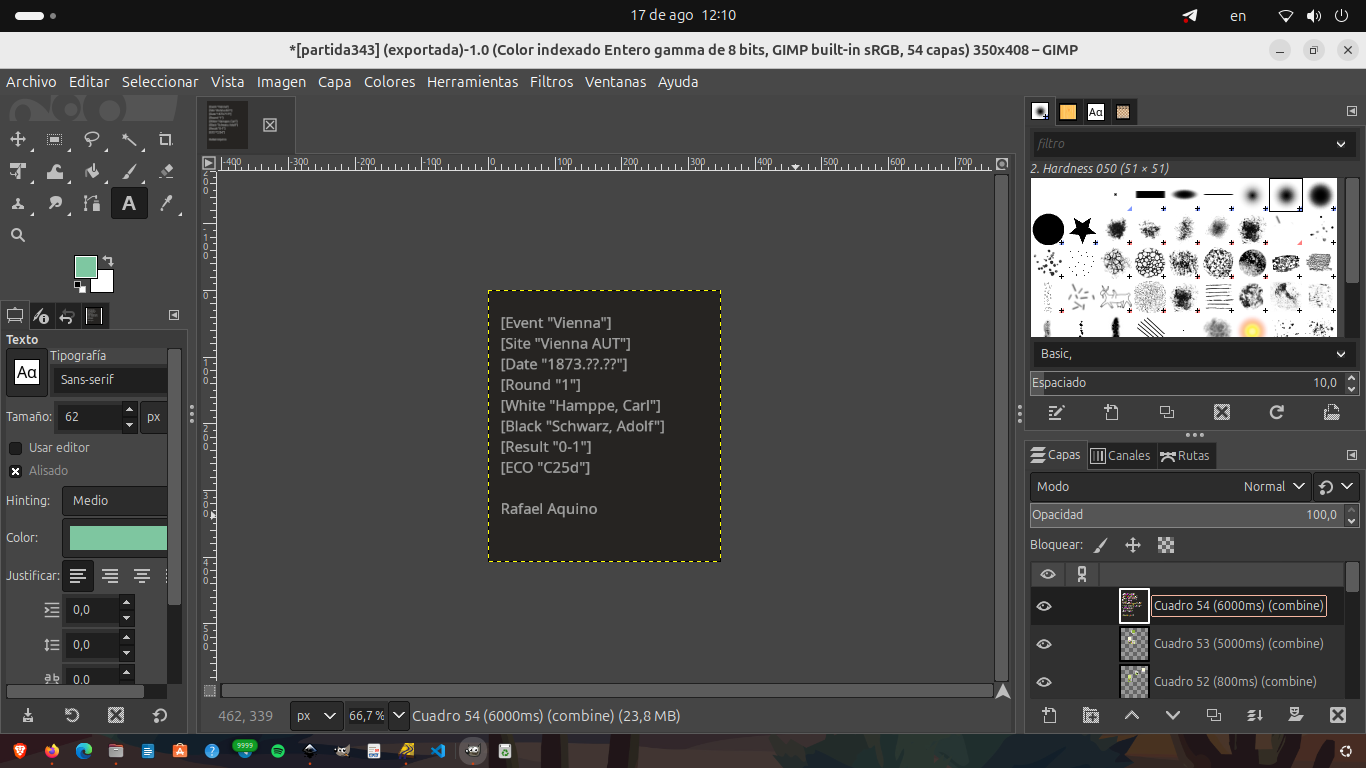
Task: Delete the selected layer
Action: tap(1338, 715)
